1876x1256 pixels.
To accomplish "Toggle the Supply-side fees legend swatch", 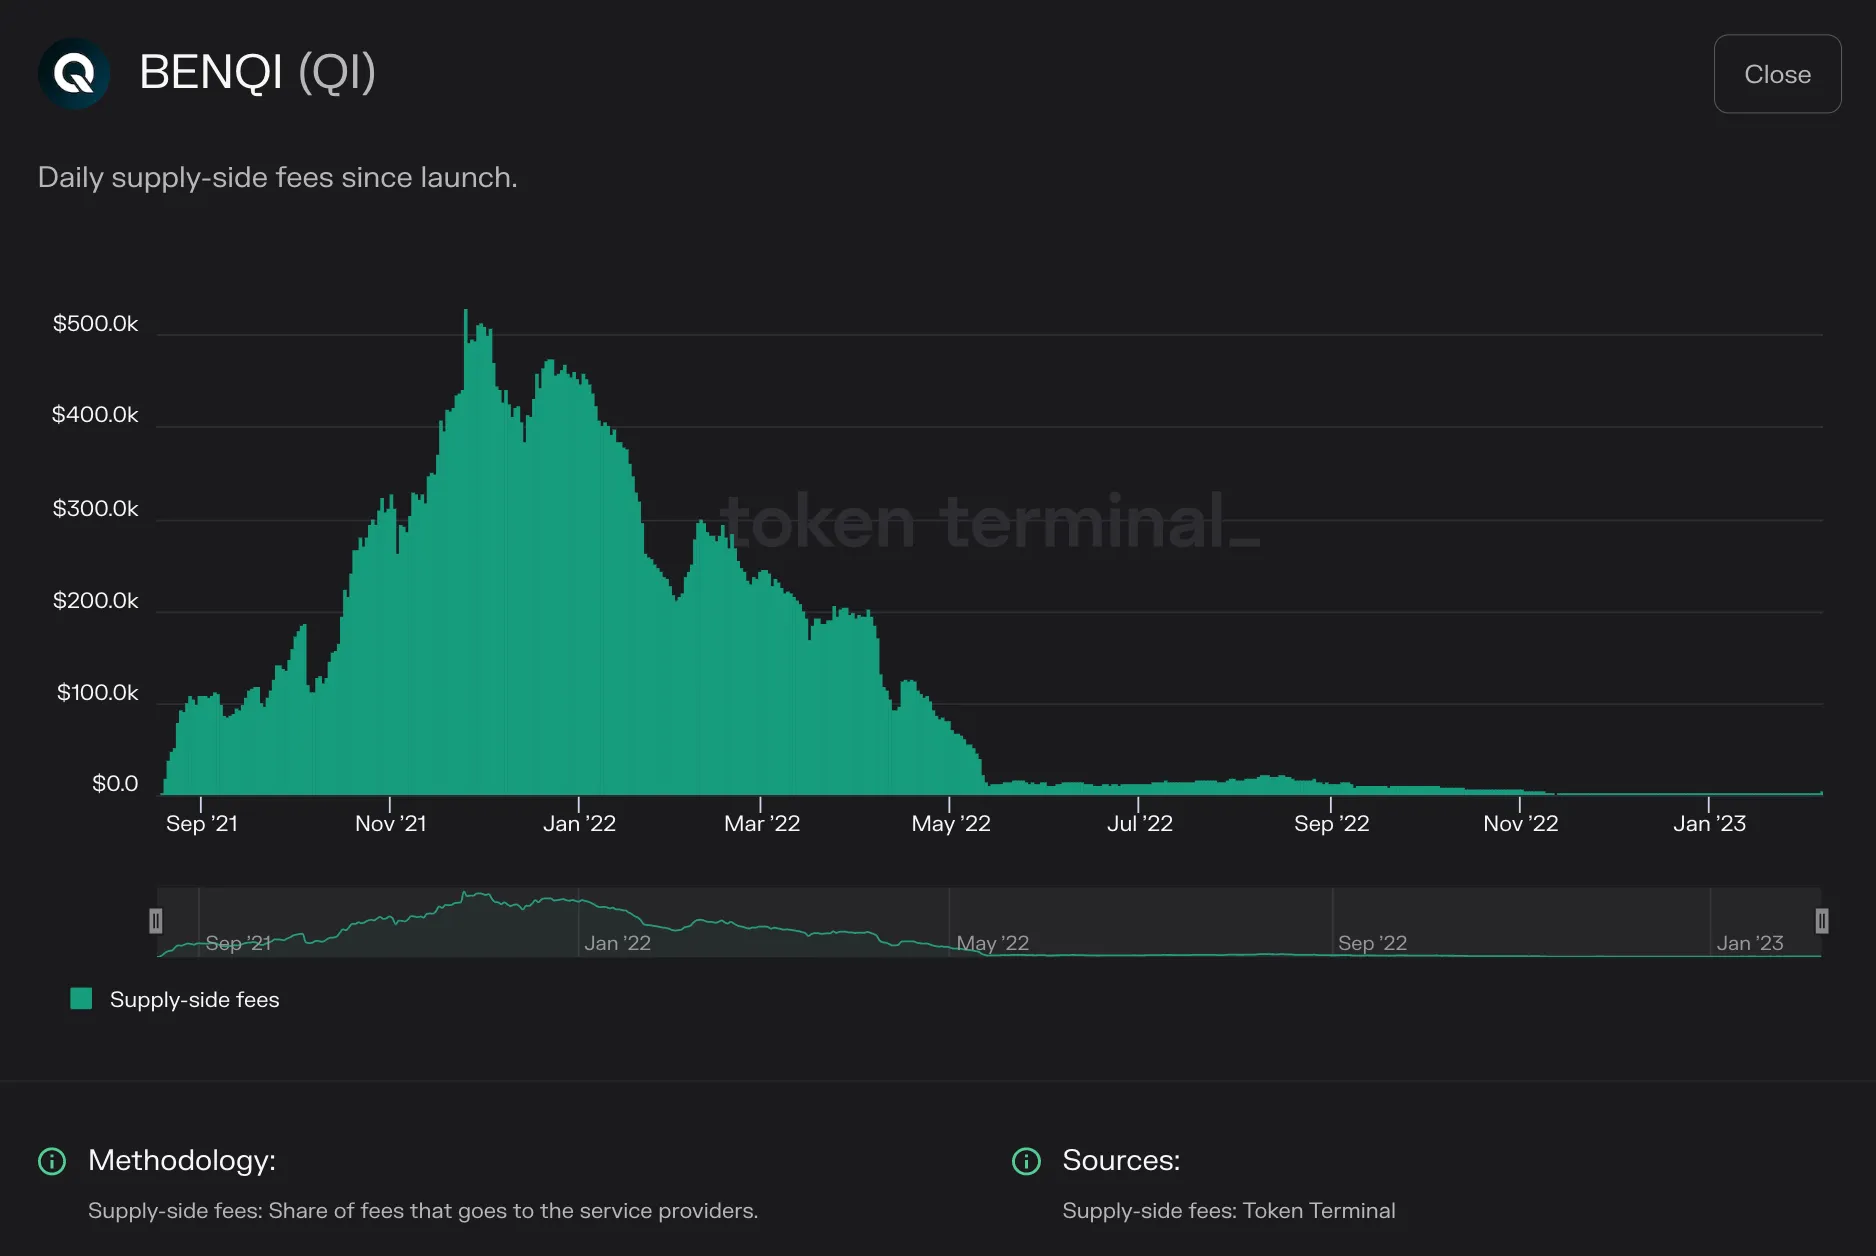I will pos(81,998).
